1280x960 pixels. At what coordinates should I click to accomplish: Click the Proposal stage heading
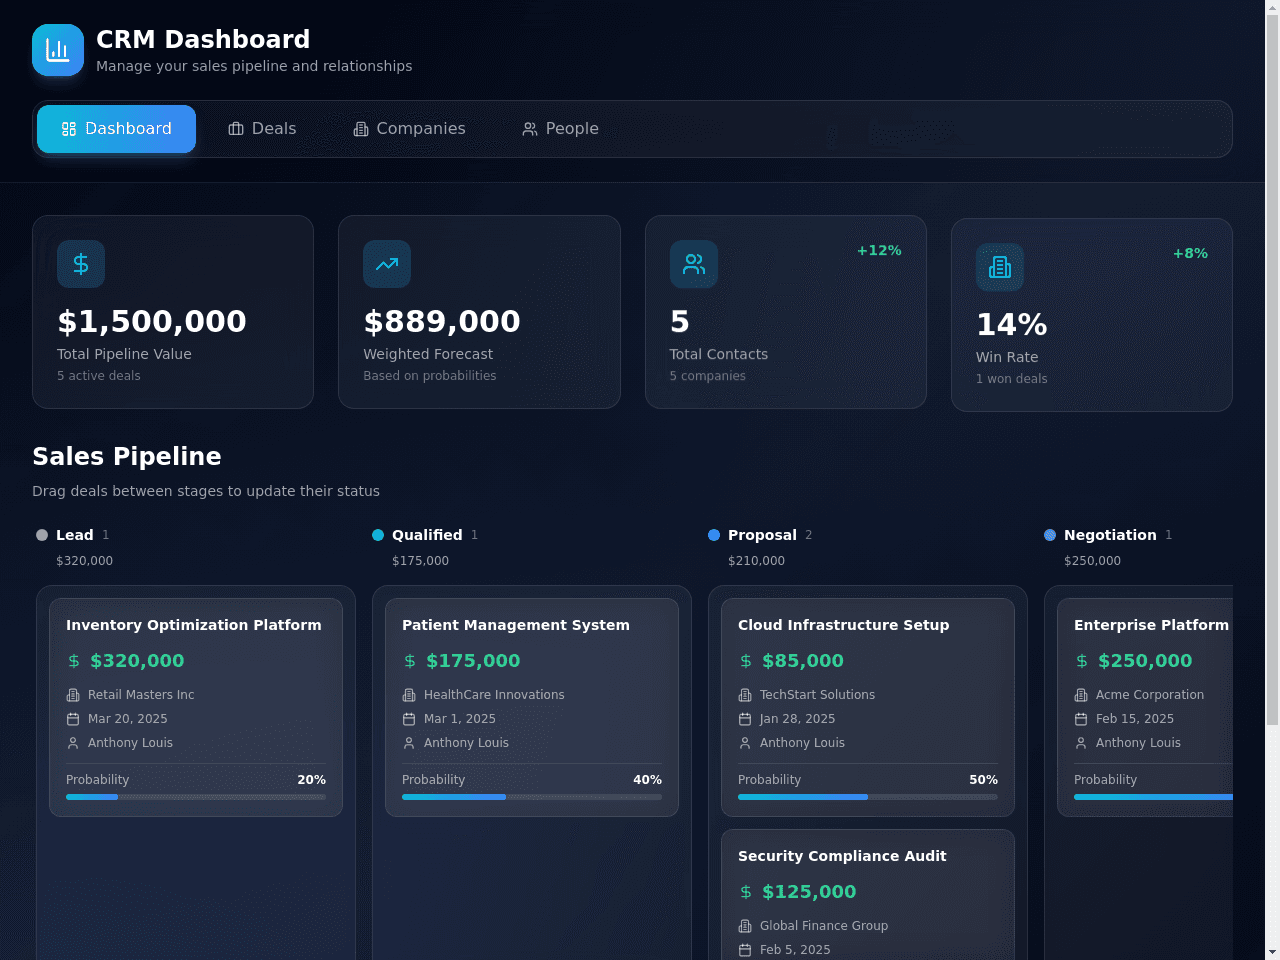point(762,535)
